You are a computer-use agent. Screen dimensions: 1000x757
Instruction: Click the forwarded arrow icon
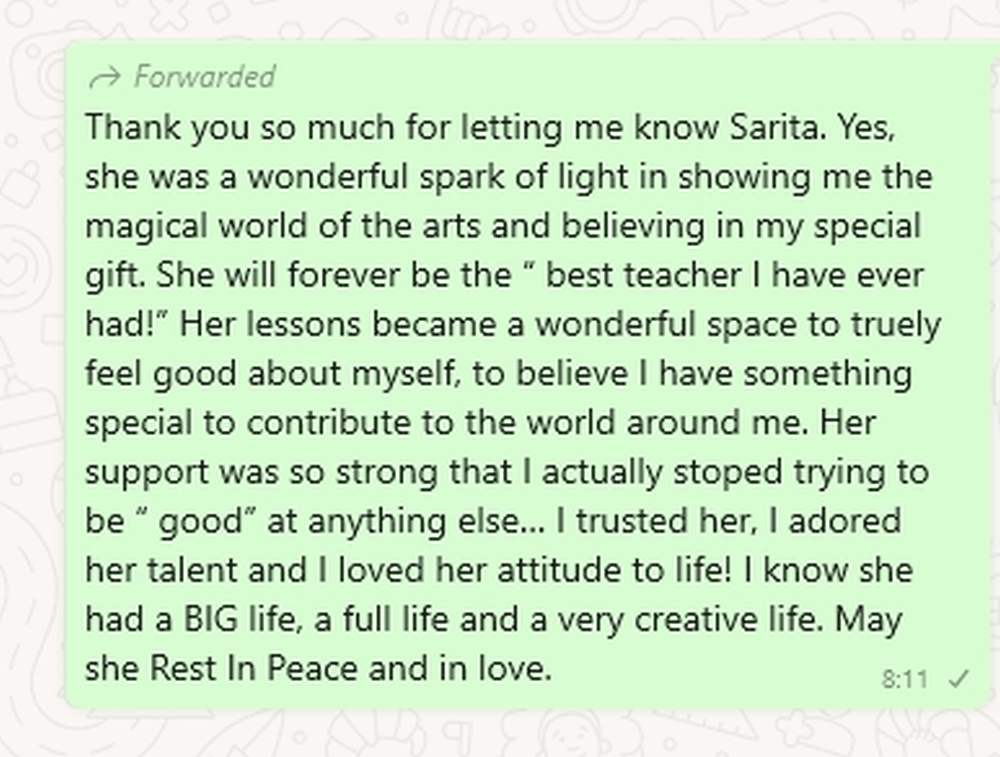pyautogui.click(x=105, y=78)
